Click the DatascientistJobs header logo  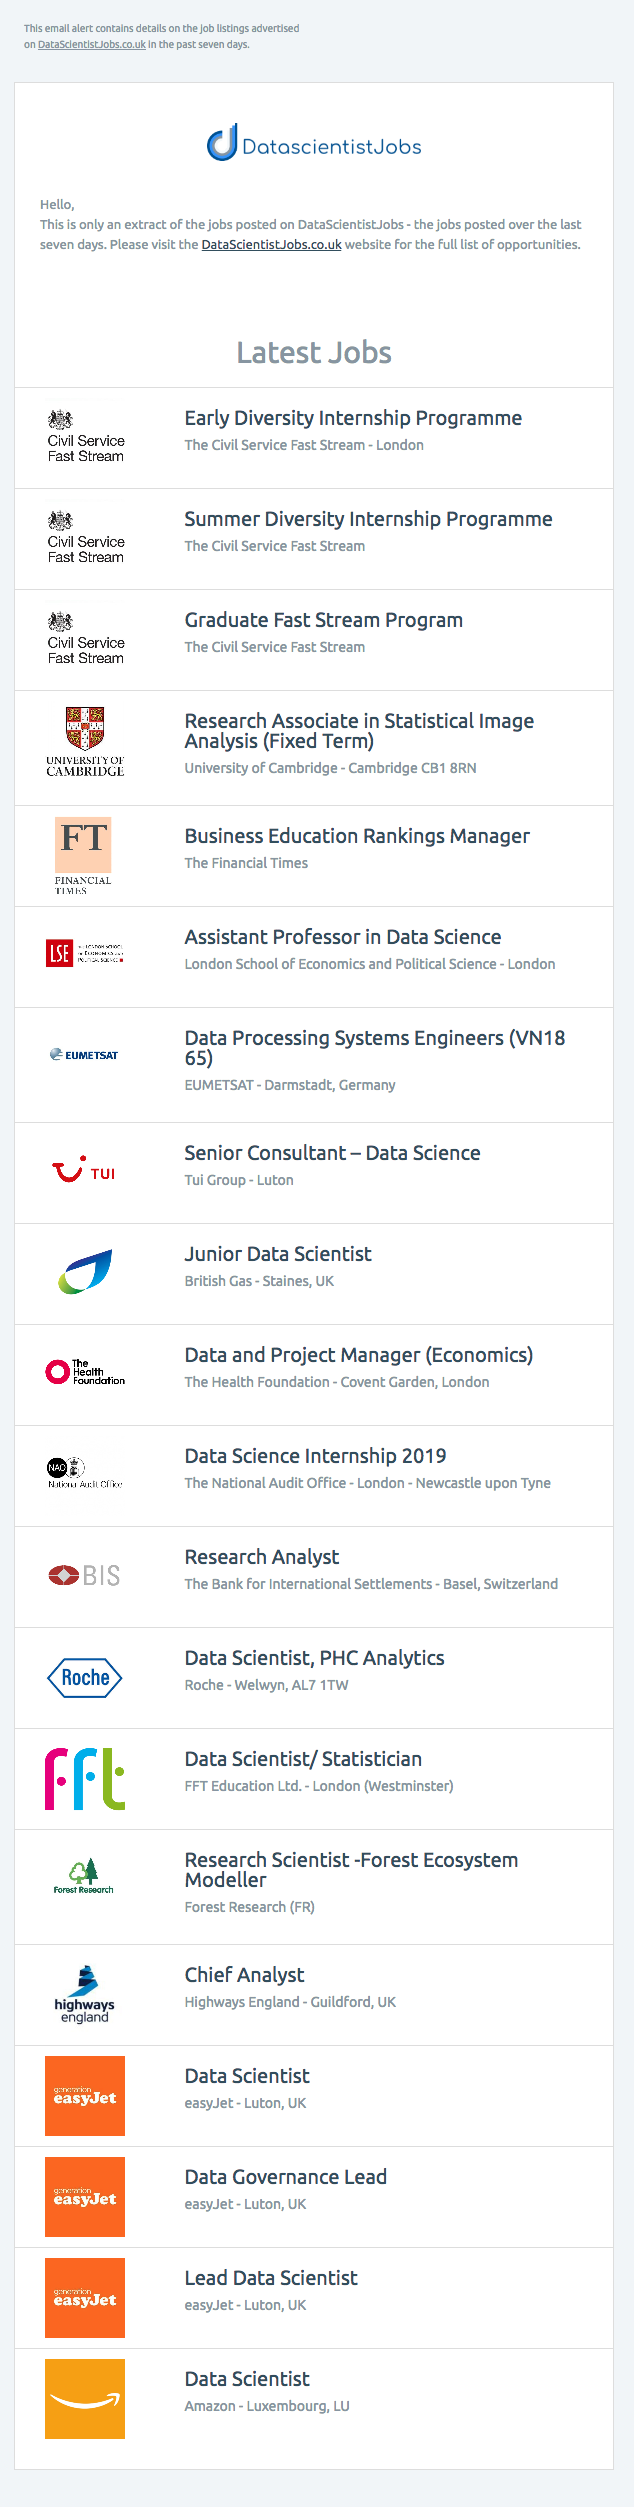(314, 144)
